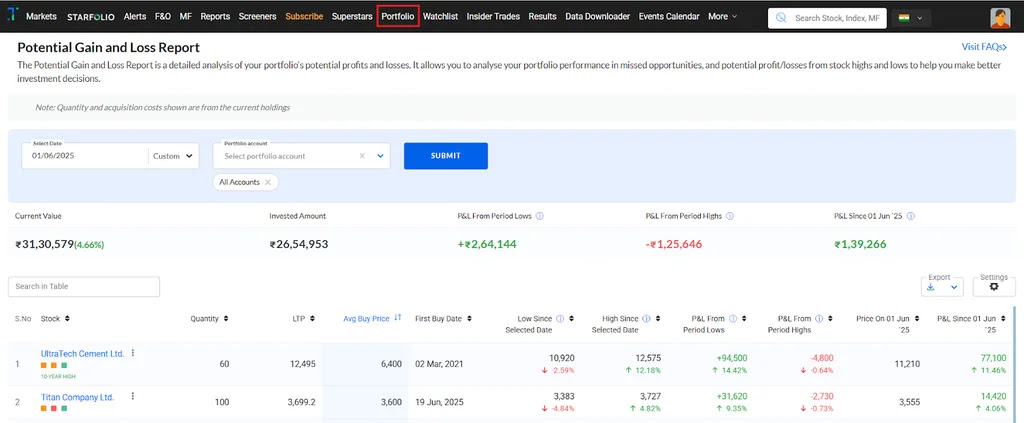This screenshot has width=1024, height=423.
Task: Expand the portfolio account dropdown arrow
Action: [380, 157]
